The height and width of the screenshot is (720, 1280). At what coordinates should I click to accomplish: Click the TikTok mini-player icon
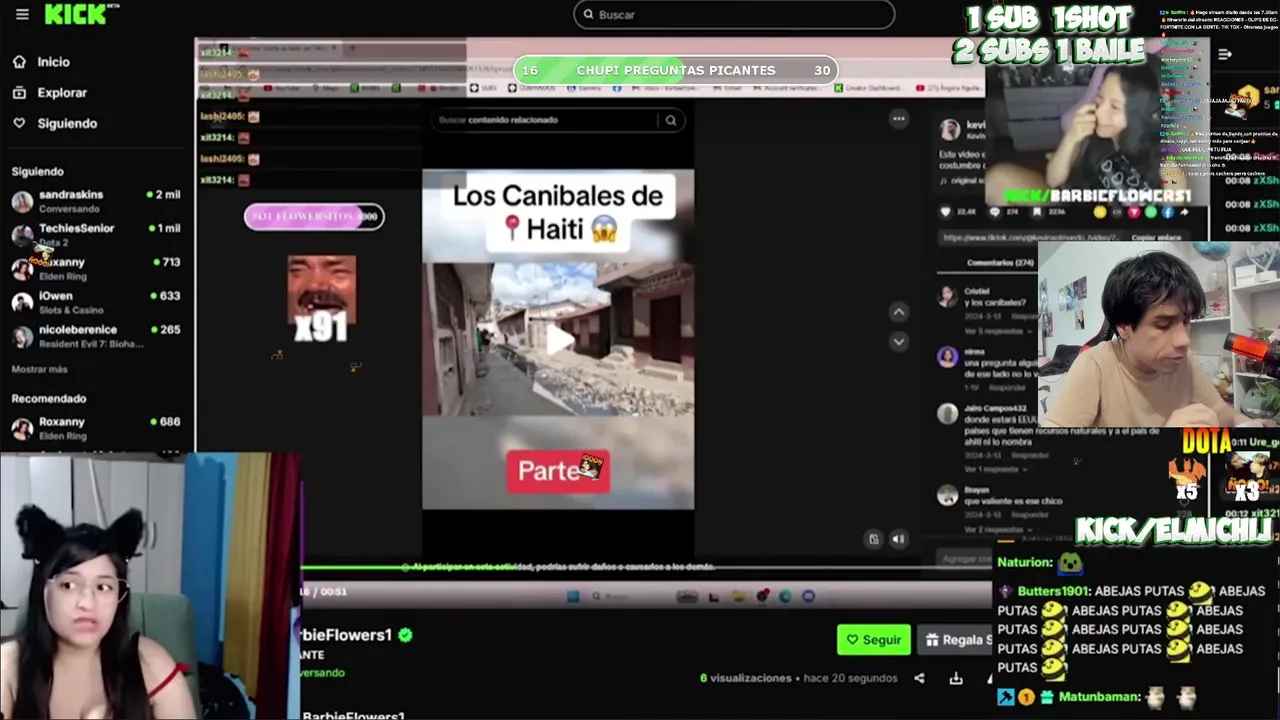click(x=873, y=539)
